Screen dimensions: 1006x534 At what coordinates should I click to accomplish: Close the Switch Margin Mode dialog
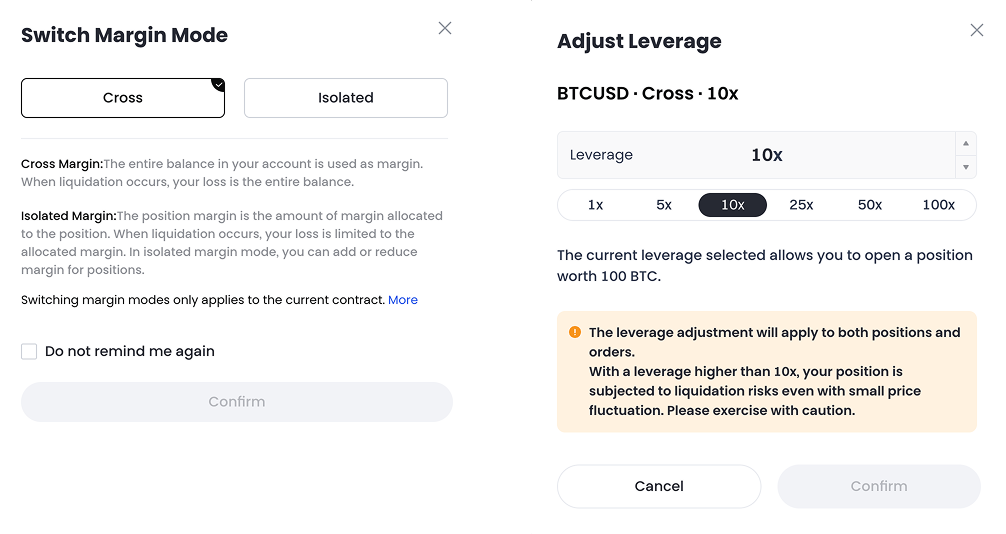[445, 28]
